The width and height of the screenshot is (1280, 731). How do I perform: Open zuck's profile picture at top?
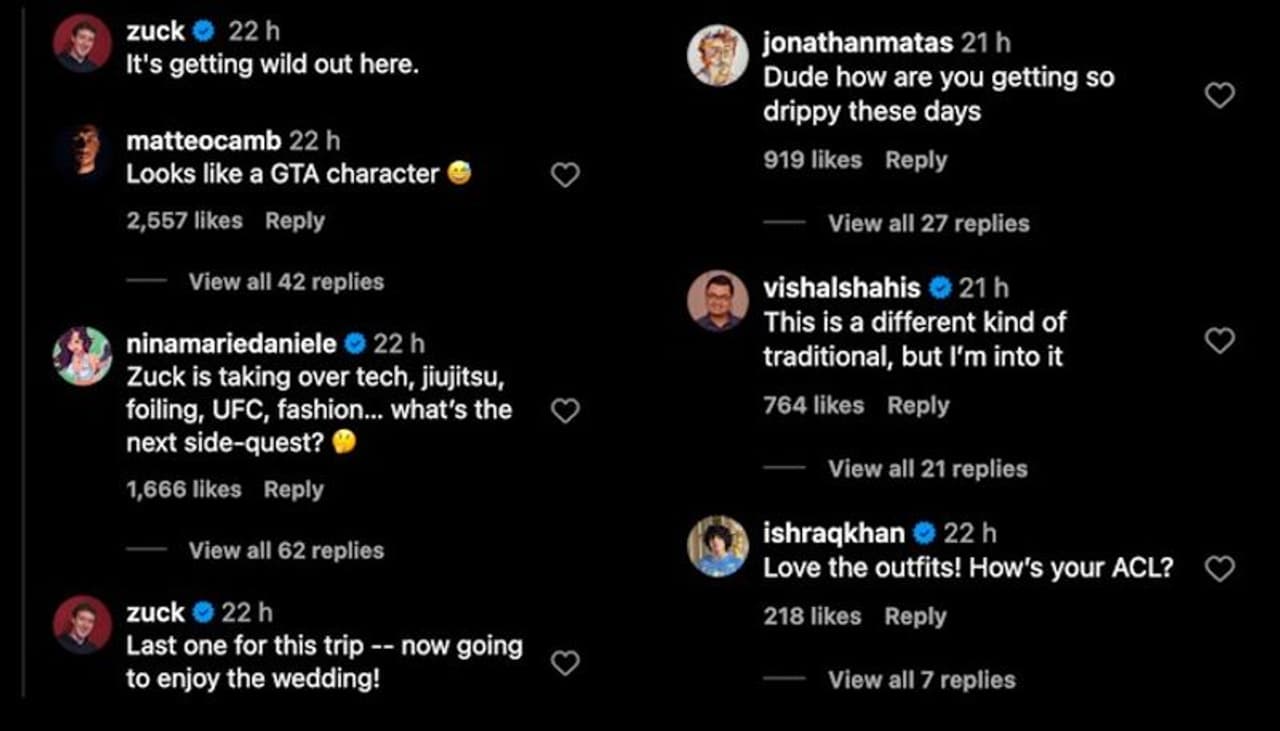pos(83,43)
